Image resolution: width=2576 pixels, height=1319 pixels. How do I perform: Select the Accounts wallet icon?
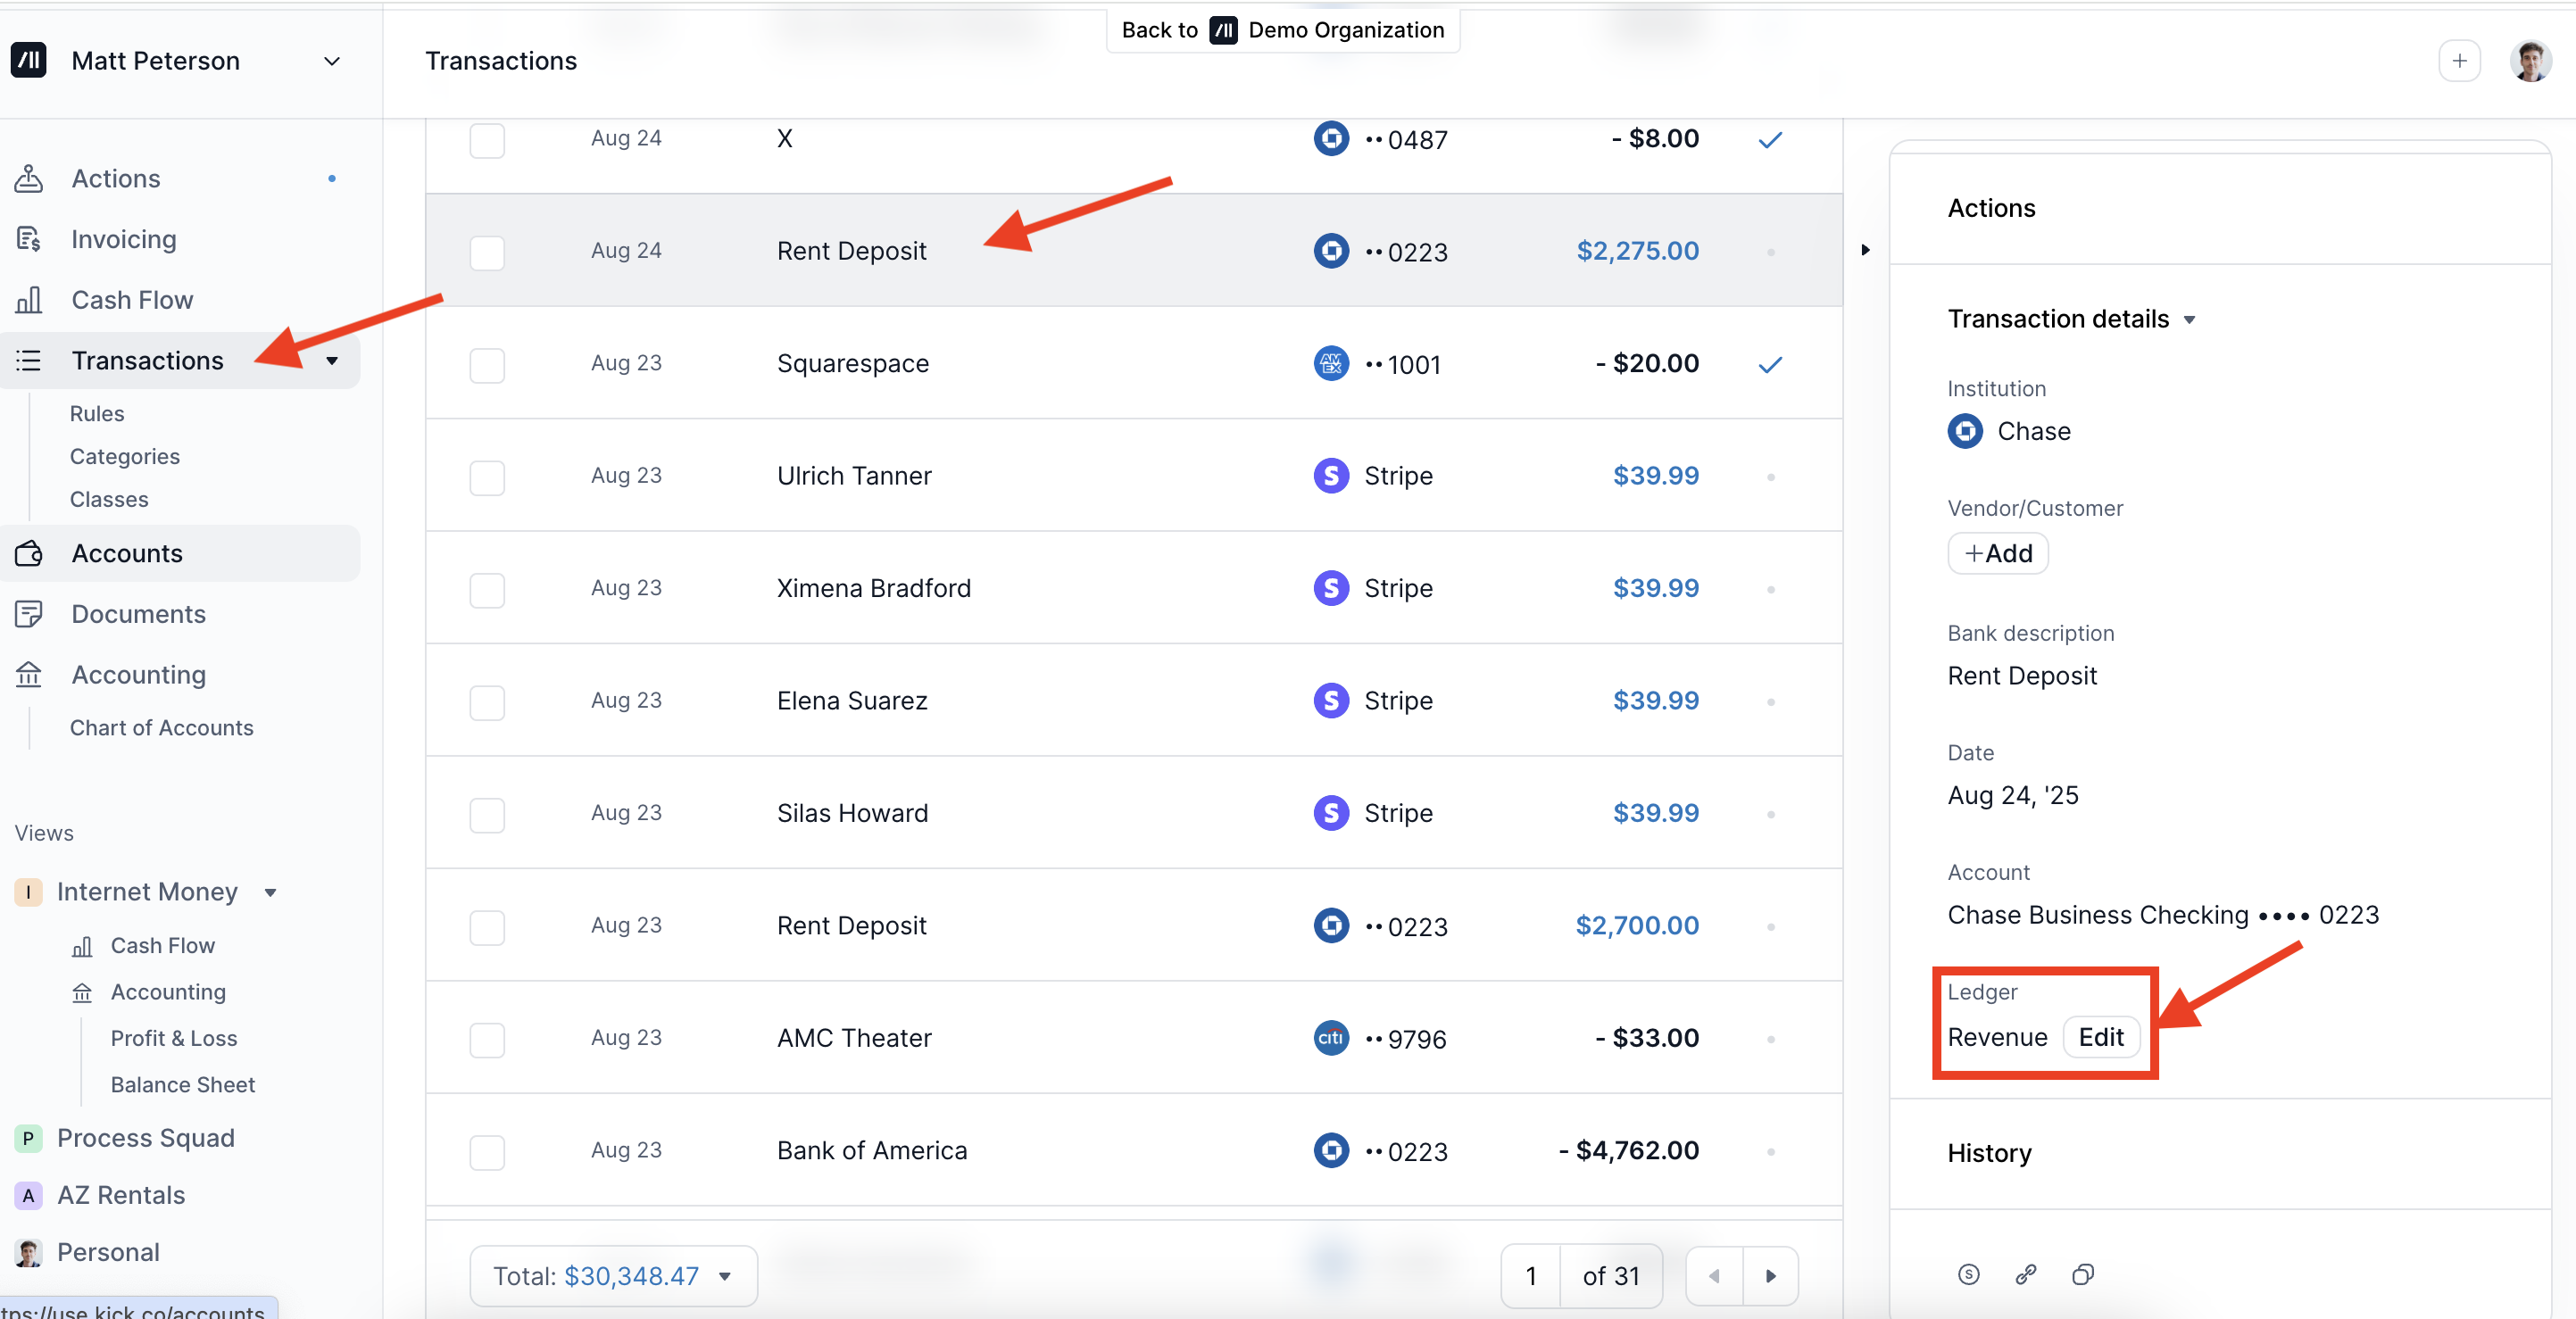click(28, 553)
